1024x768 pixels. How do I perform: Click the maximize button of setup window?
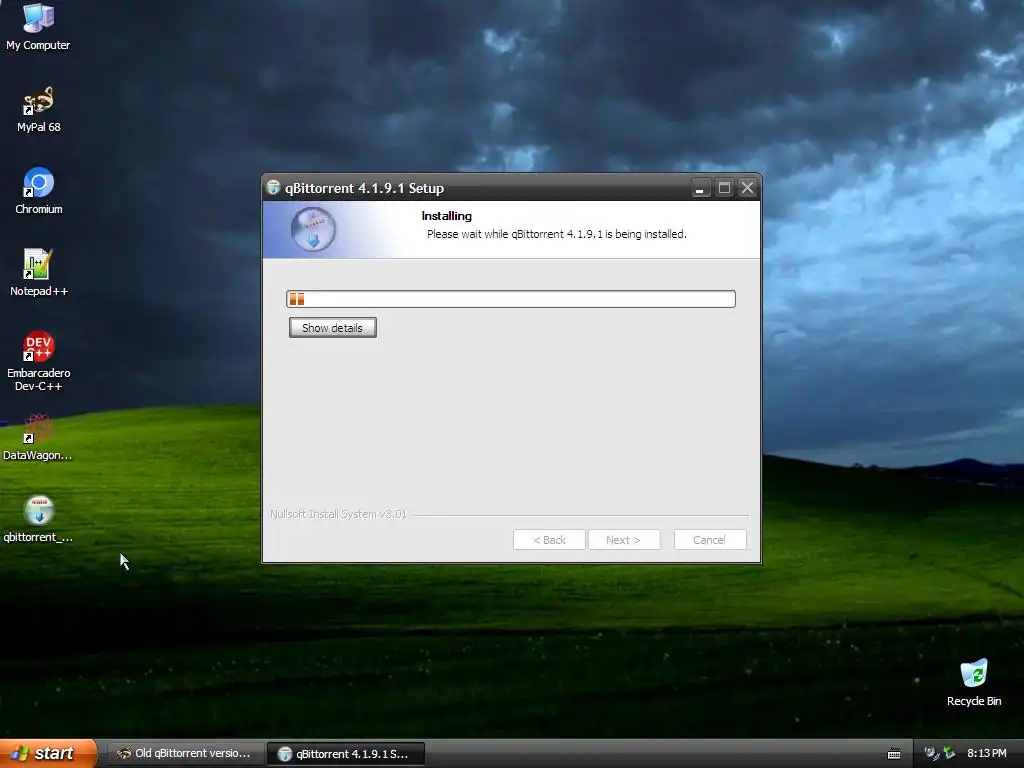click(724, 188)
